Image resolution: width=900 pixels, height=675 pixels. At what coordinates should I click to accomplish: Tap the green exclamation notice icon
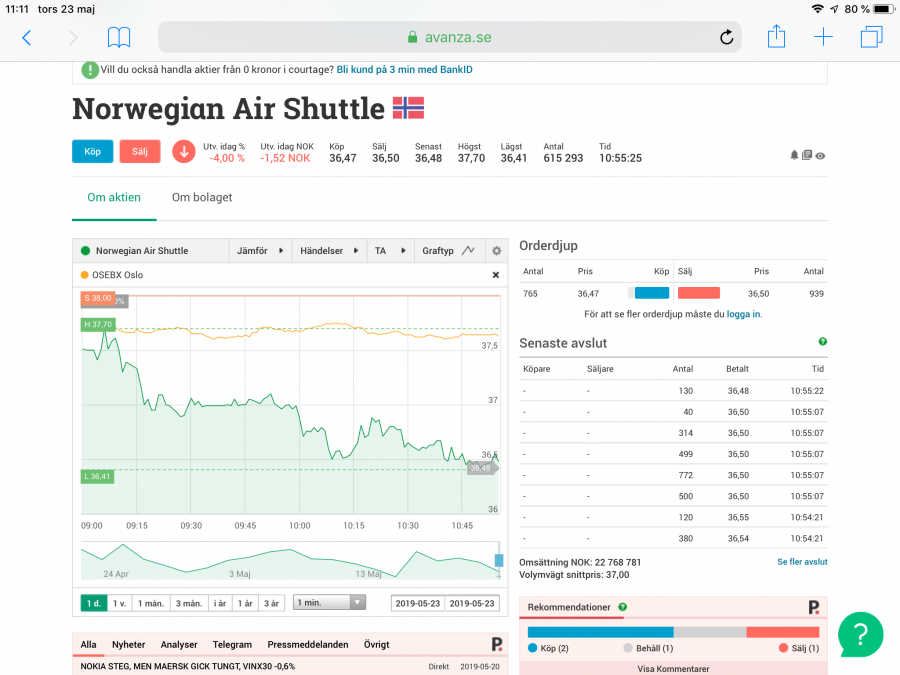[x=90, y=70]
